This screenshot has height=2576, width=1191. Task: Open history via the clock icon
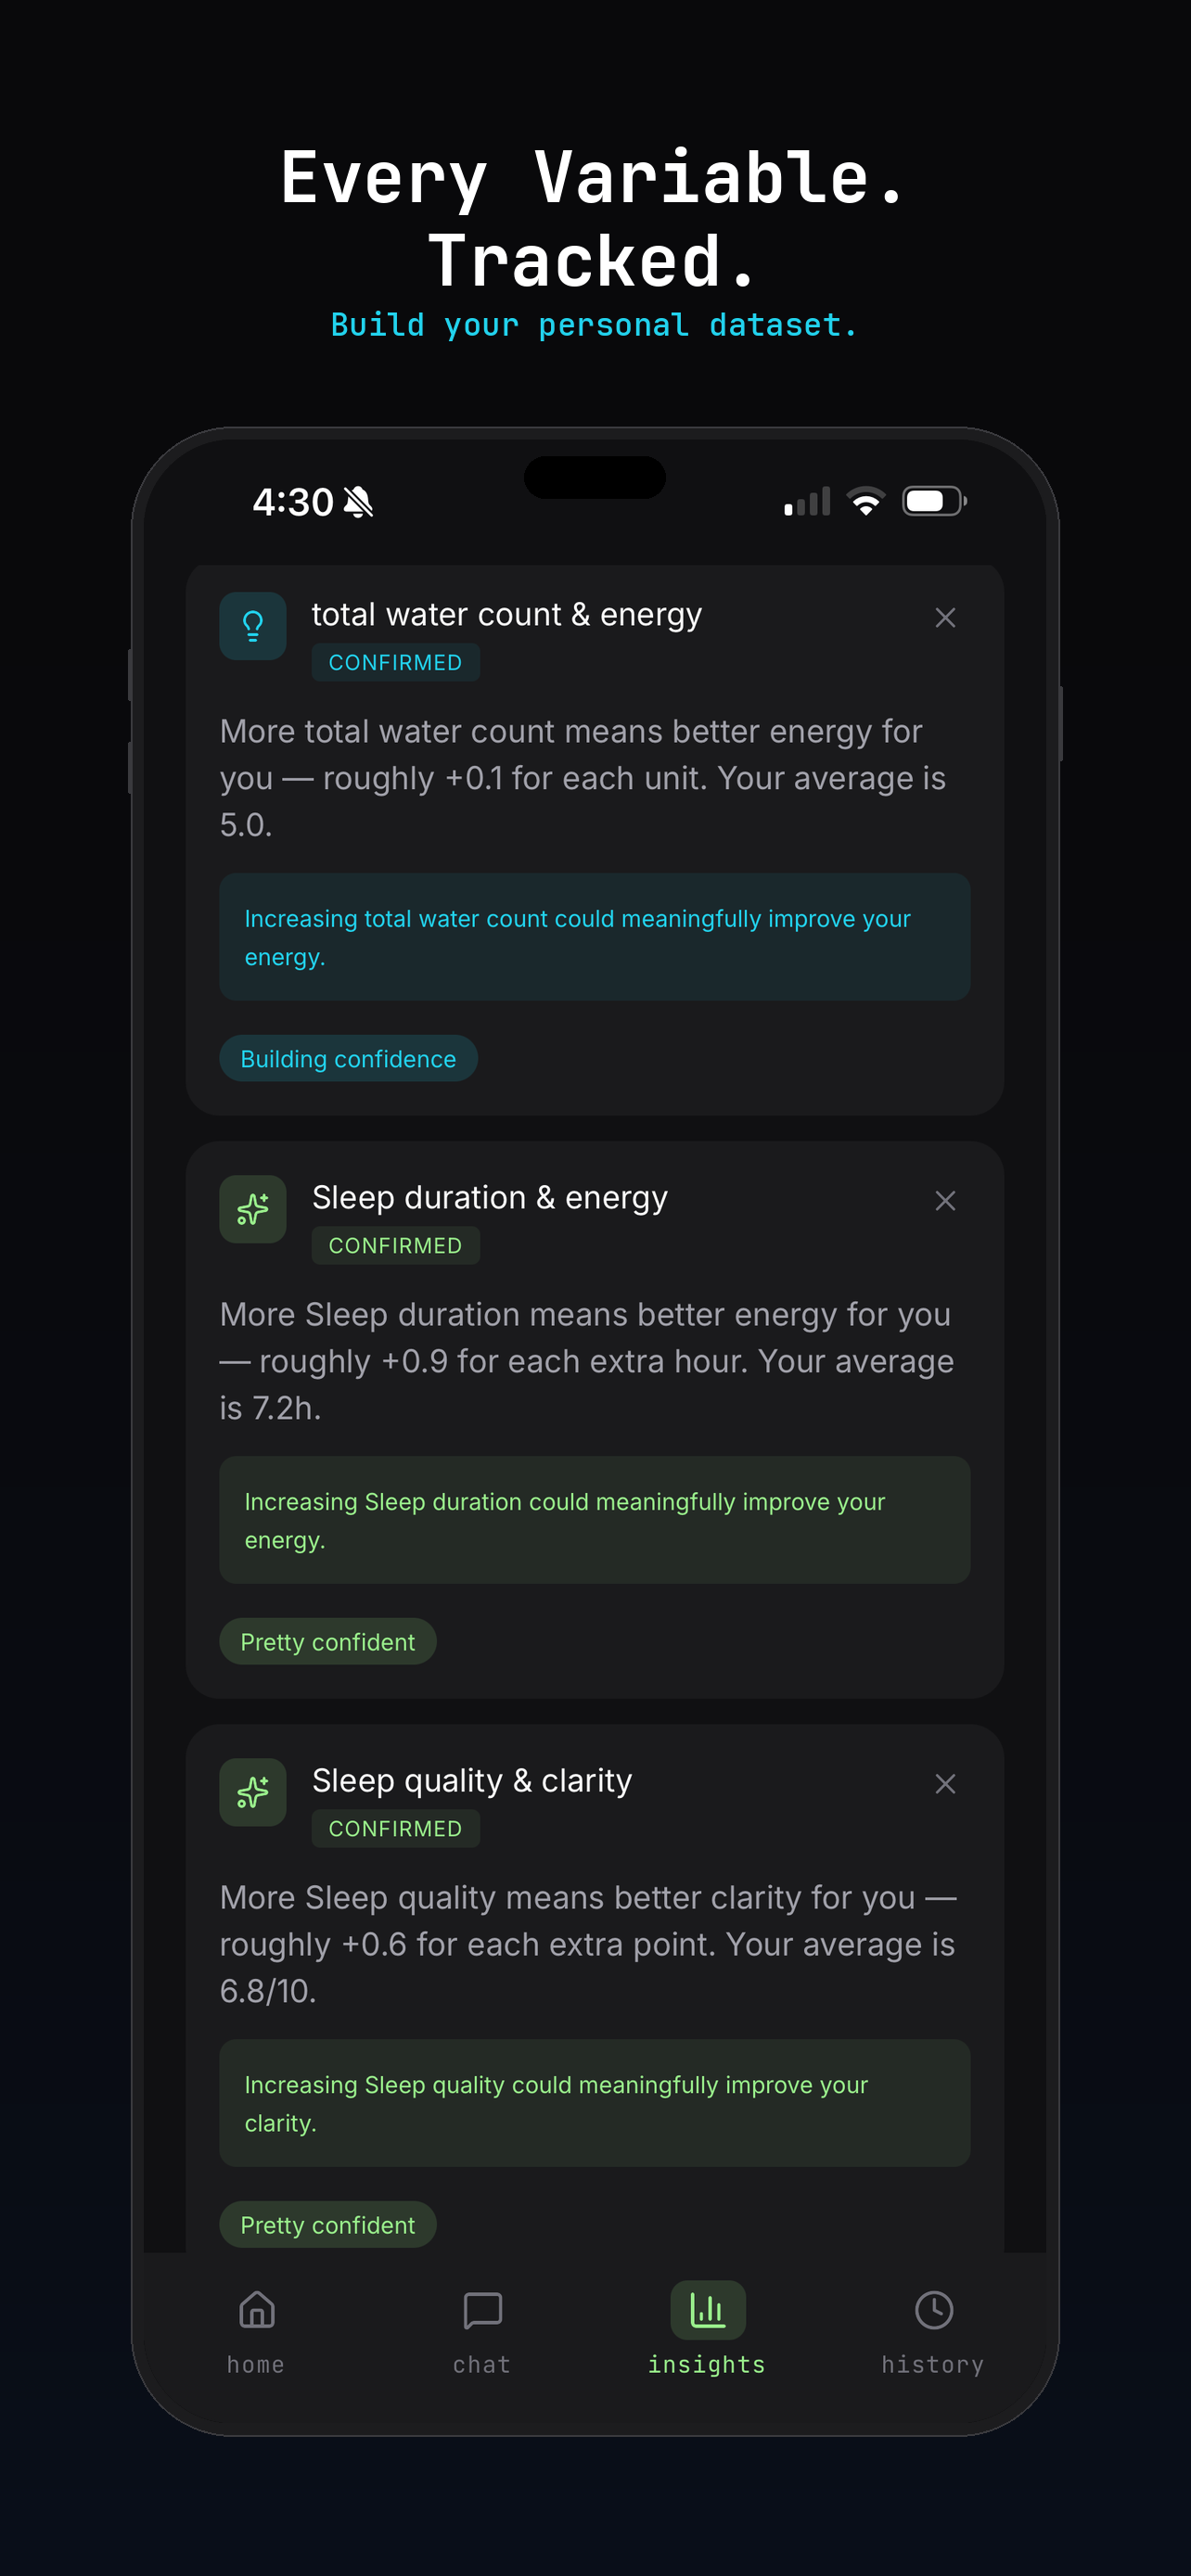pyautogui.click(x=933, y=2311)
